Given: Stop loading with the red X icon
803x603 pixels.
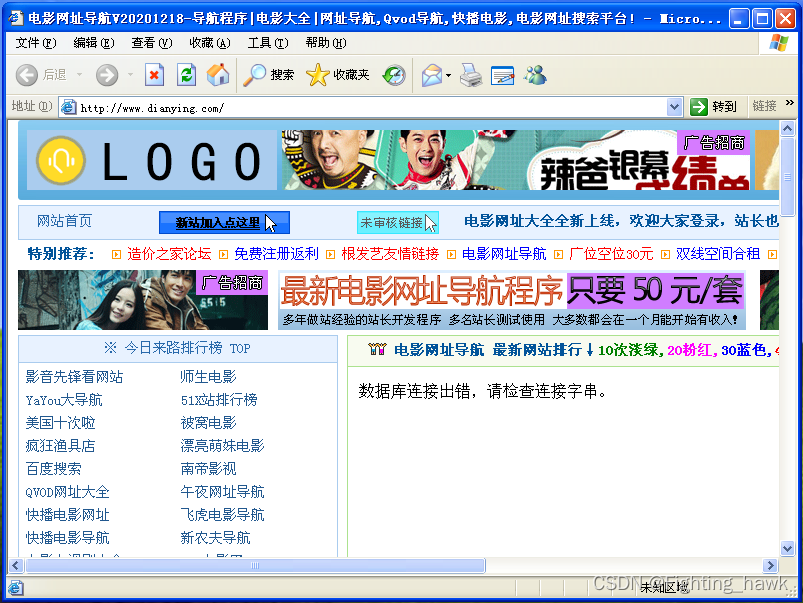Looking at the screenshot, I should pyautogui.click(x=153, y=75).
